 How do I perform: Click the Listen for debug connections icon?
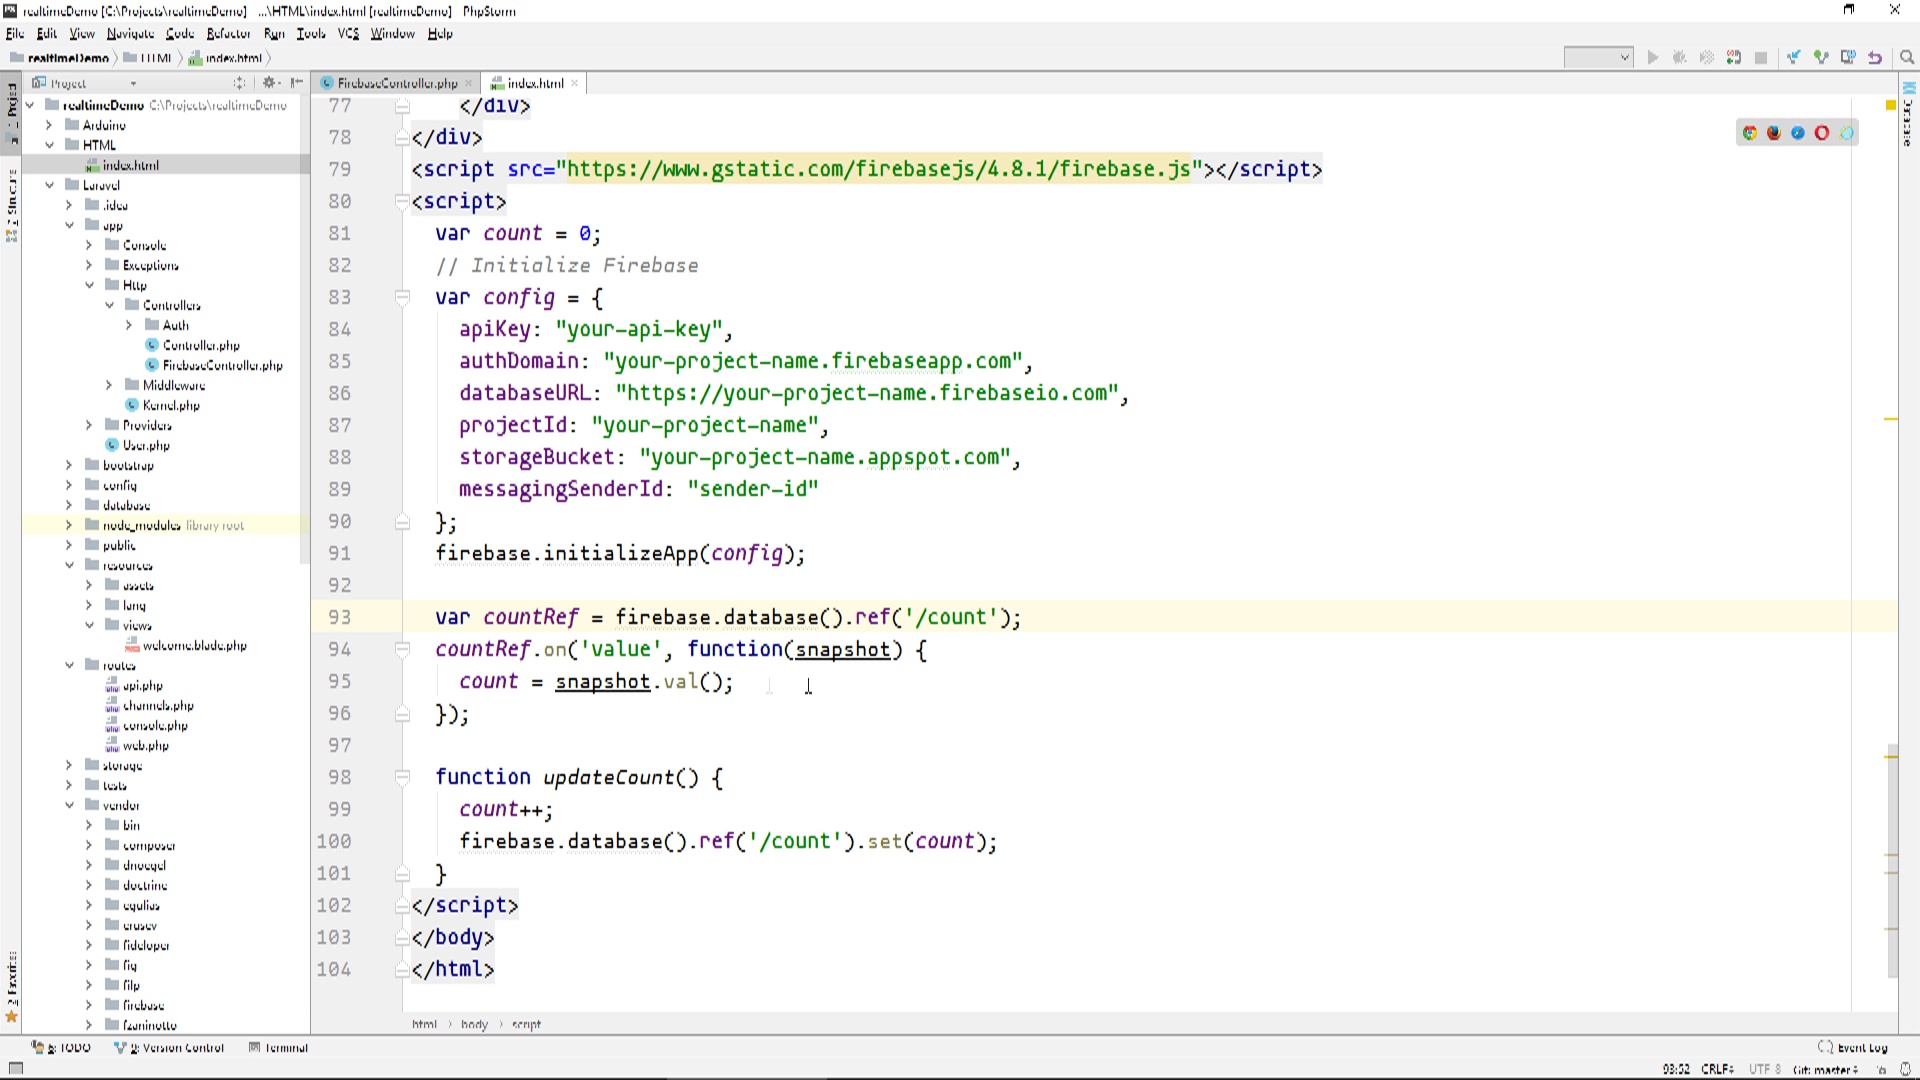point(1734,57)
